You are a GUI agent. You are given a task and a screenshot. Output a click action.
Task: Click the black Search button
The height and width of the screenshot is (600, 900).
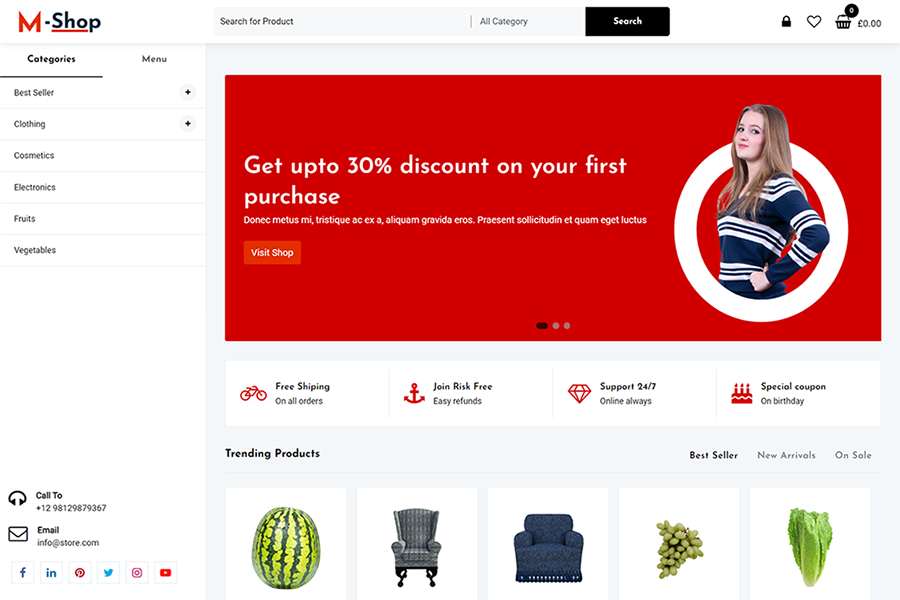tap(627, 21)
